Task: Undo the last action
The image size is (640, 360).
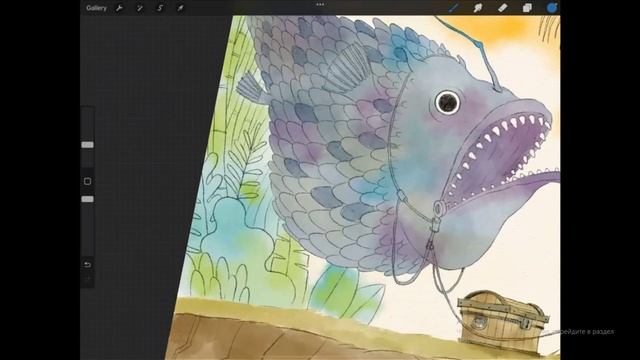Action: 87,264
